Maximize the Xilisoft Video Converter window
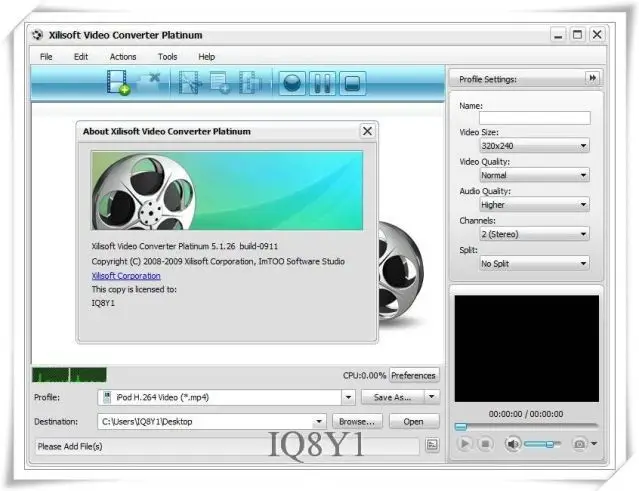Screen dimensions: 639x491 (577, 35)
